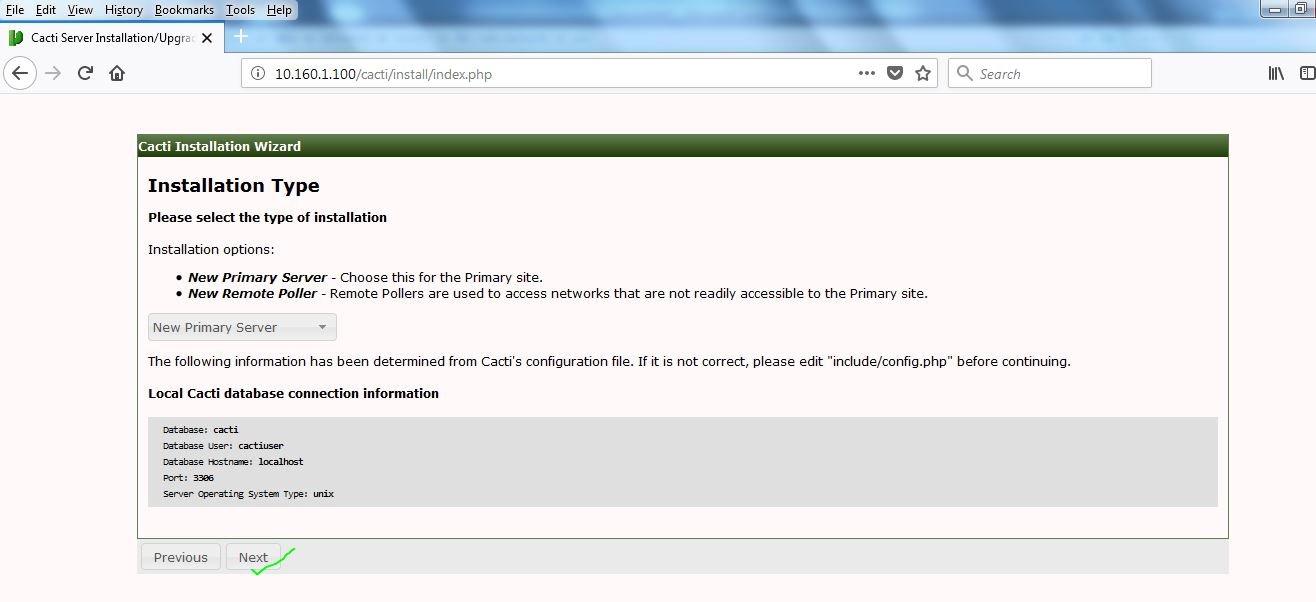Click the Next button
This screenshot has height=602, width=1316.
[x=253, y=557]
